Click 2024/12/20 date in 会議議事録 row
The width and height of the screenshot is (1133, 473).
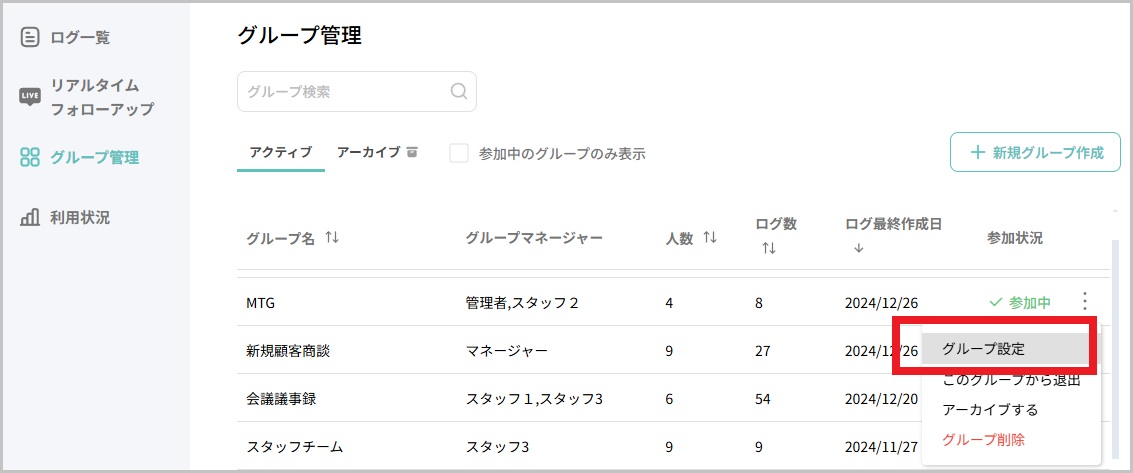pos(882,399)
